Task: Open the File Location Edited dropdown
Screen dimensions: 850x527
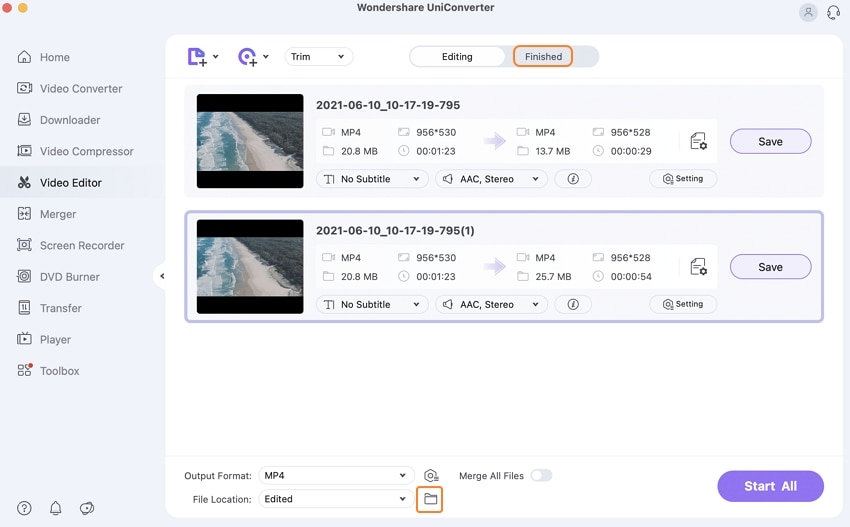Action: [x=336, y=499]
